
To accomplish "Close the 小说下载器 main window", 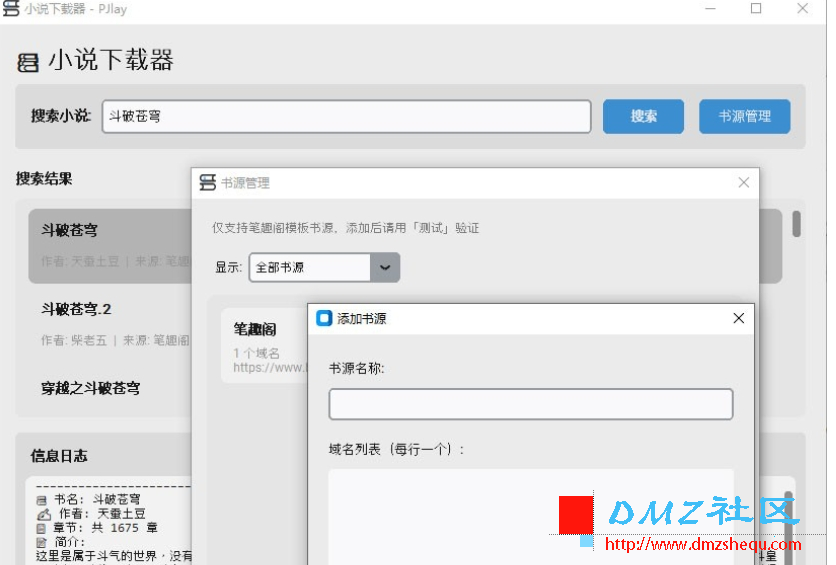I will (802, 9).
